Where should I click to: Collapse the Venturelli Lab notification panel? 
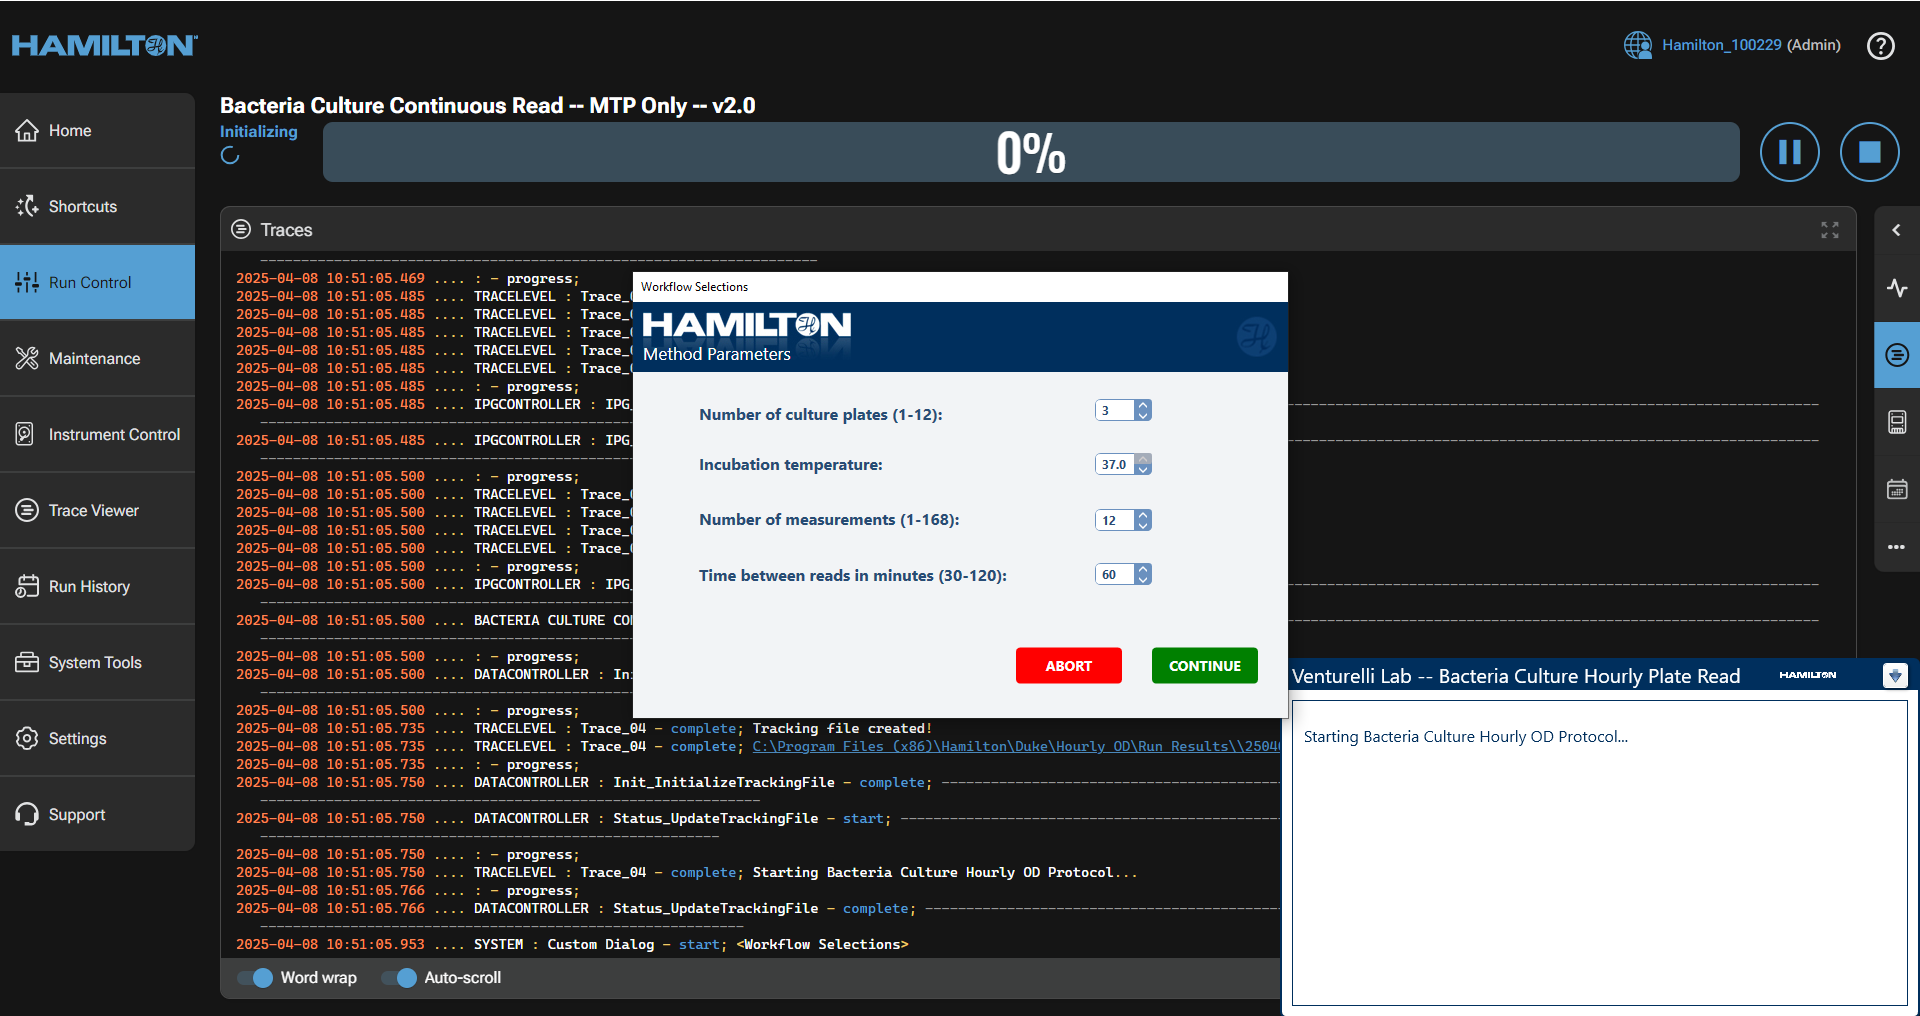click(1894, 676)
